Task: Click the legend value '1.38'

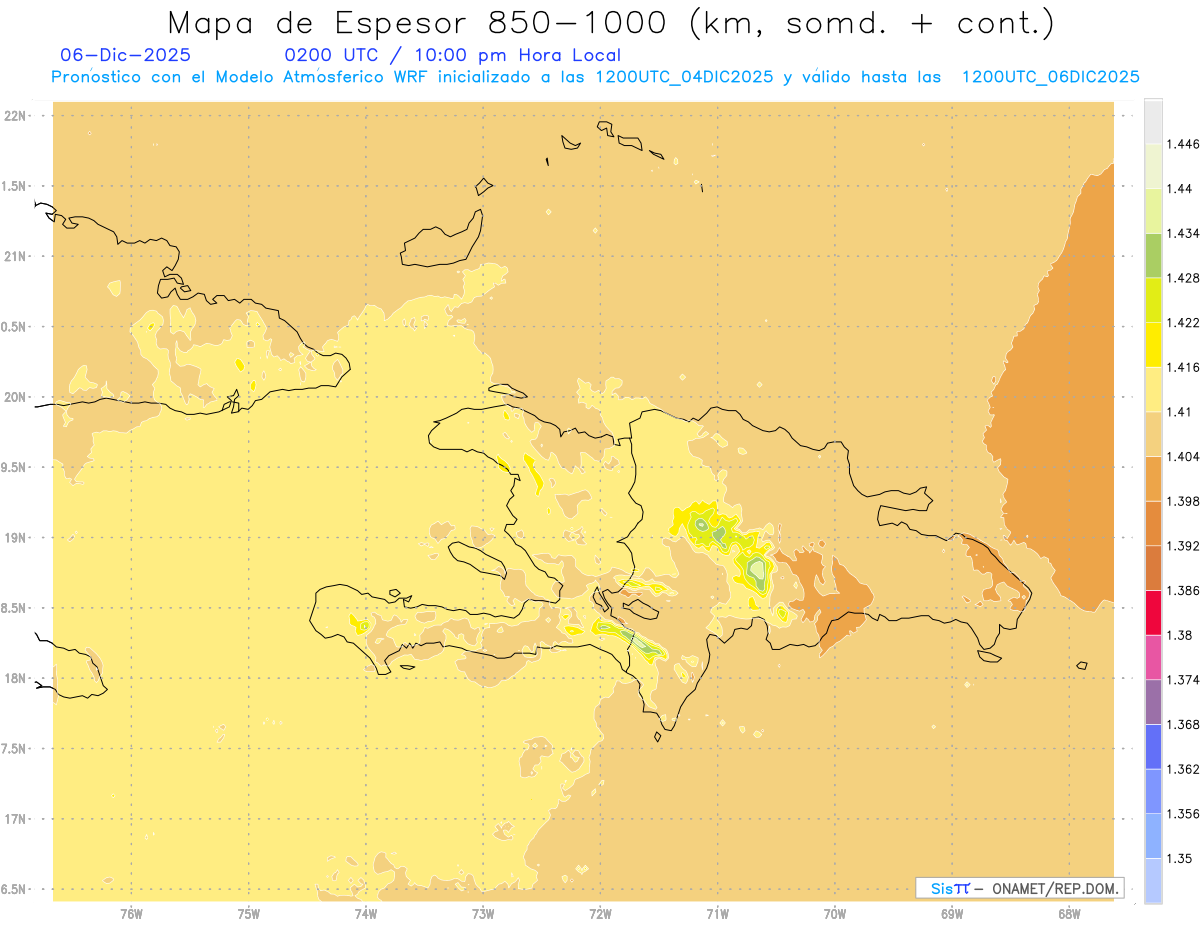Action: 1180,635
